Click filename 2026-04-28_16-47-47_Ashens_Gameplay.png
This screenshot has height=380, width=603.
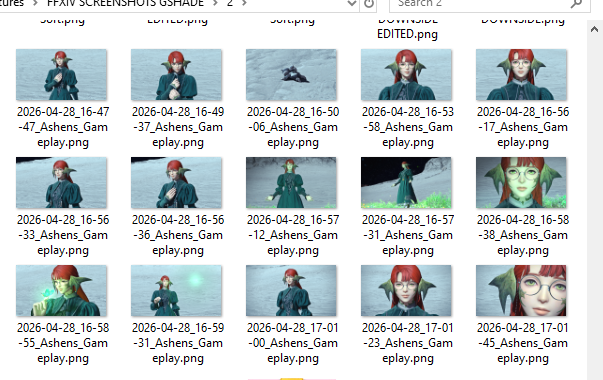click(63, 127)
